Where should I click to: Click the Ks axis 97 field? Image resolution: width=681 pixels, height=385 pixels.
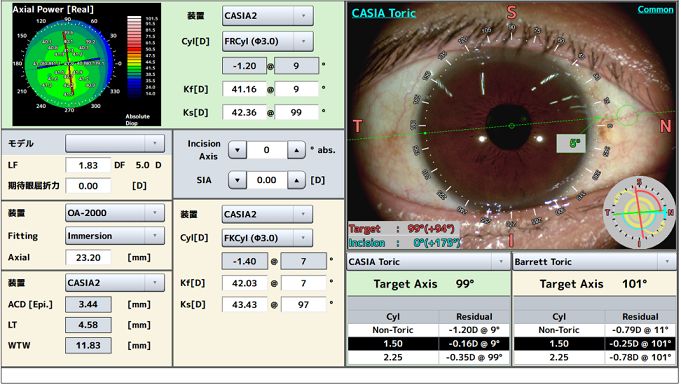click(303, 305)
